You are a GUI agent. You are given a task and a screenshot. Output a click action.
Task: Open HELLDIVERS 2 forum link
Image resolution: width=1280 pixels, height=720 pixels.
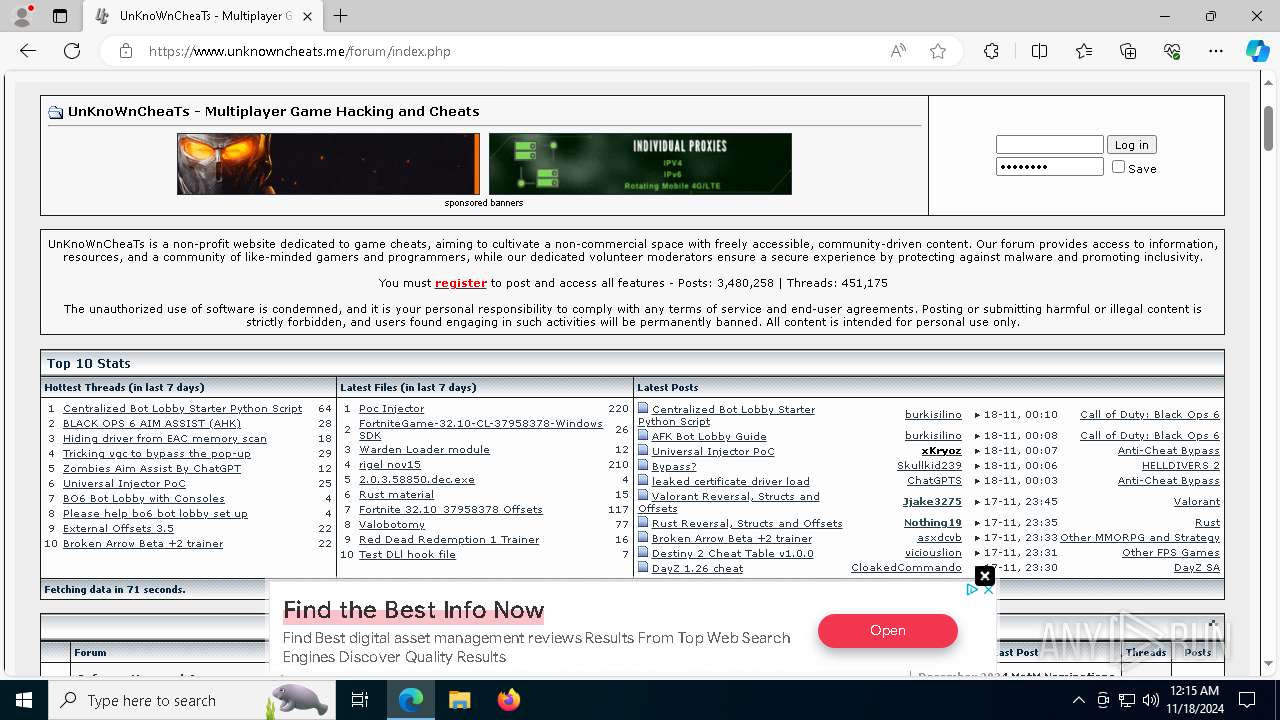coord(1181,465)
